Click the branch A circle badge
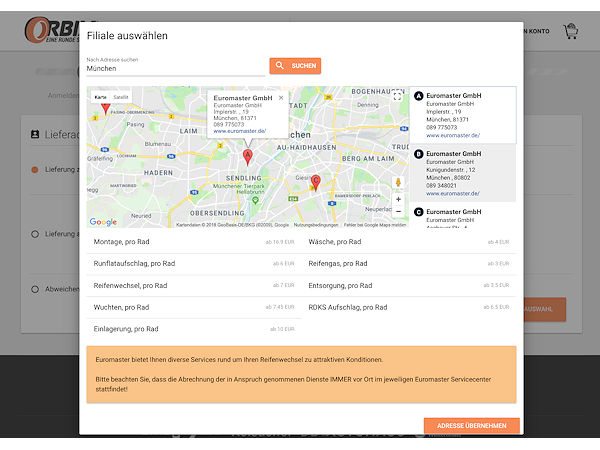This screenshot has height=450, width=600. pyautogui.click(x=419, y=96)
